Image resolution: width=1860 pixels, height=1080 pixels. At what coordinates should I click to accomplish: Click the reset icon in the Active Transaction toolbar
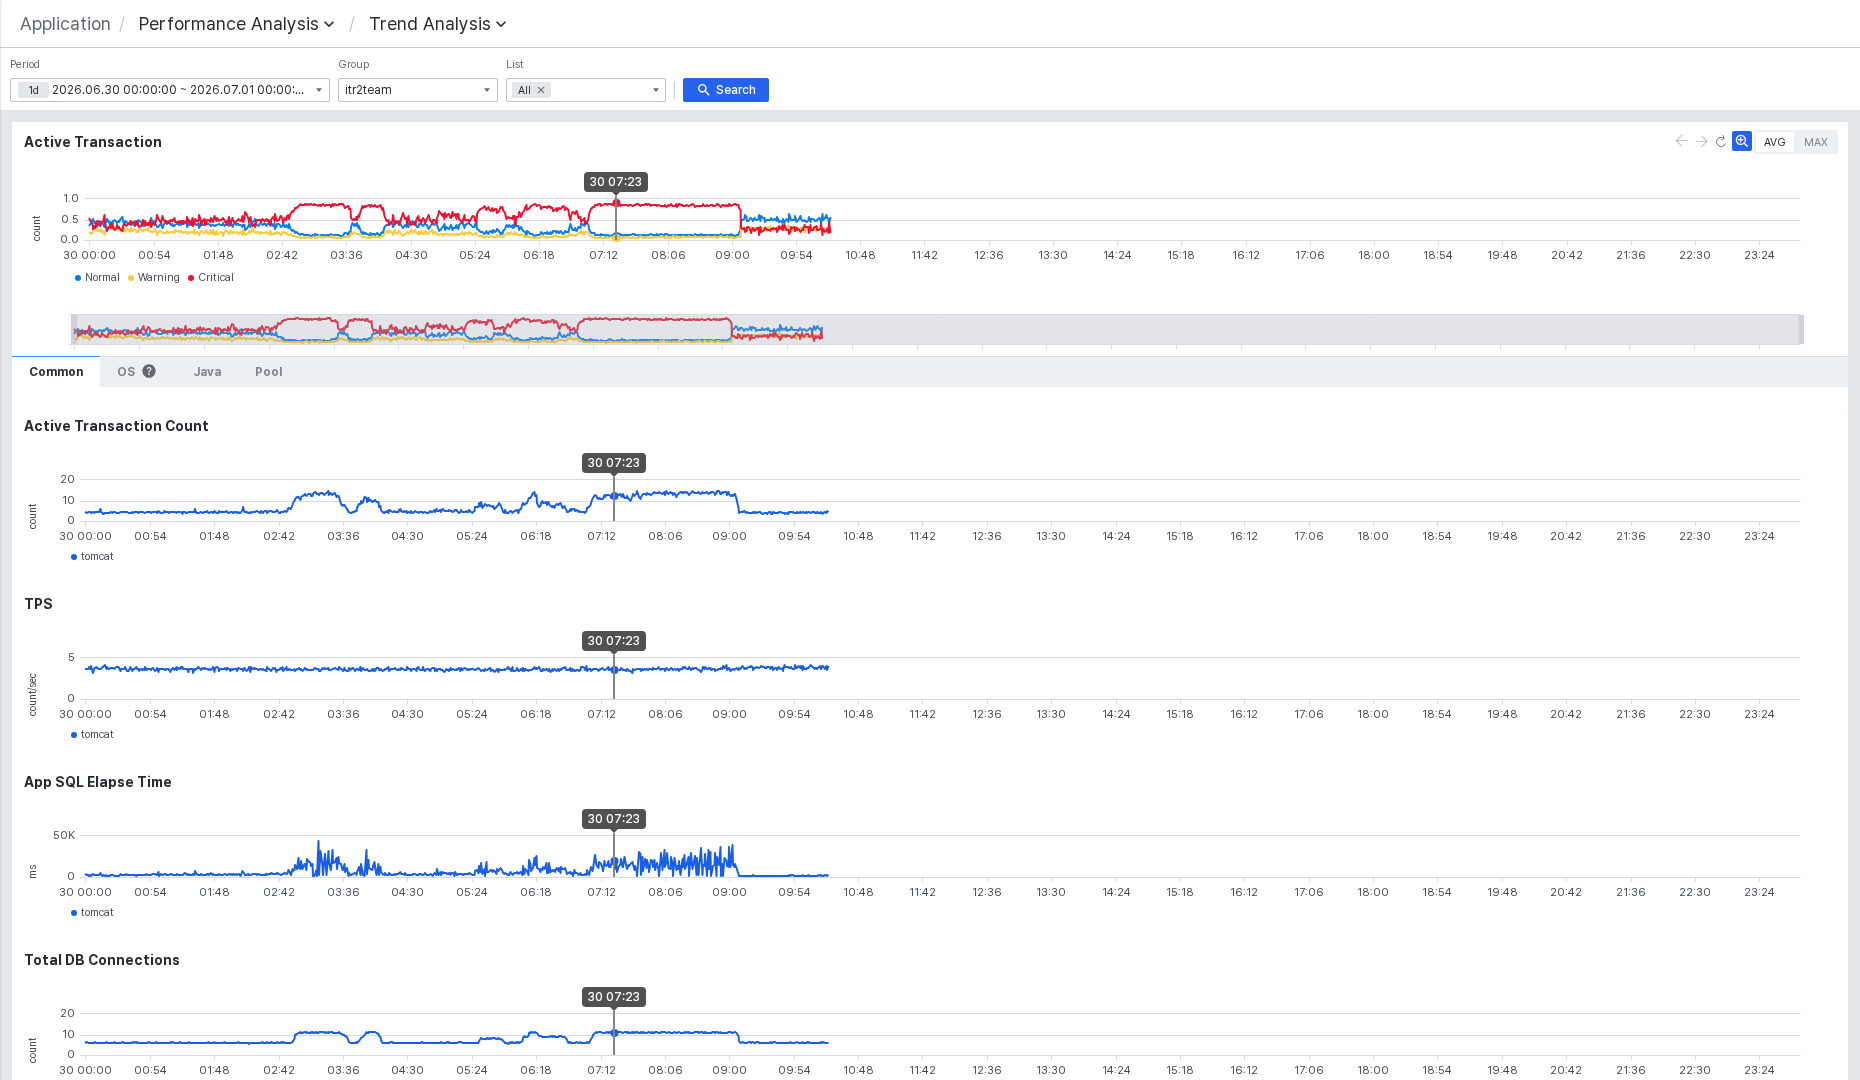click(1721, 142)
